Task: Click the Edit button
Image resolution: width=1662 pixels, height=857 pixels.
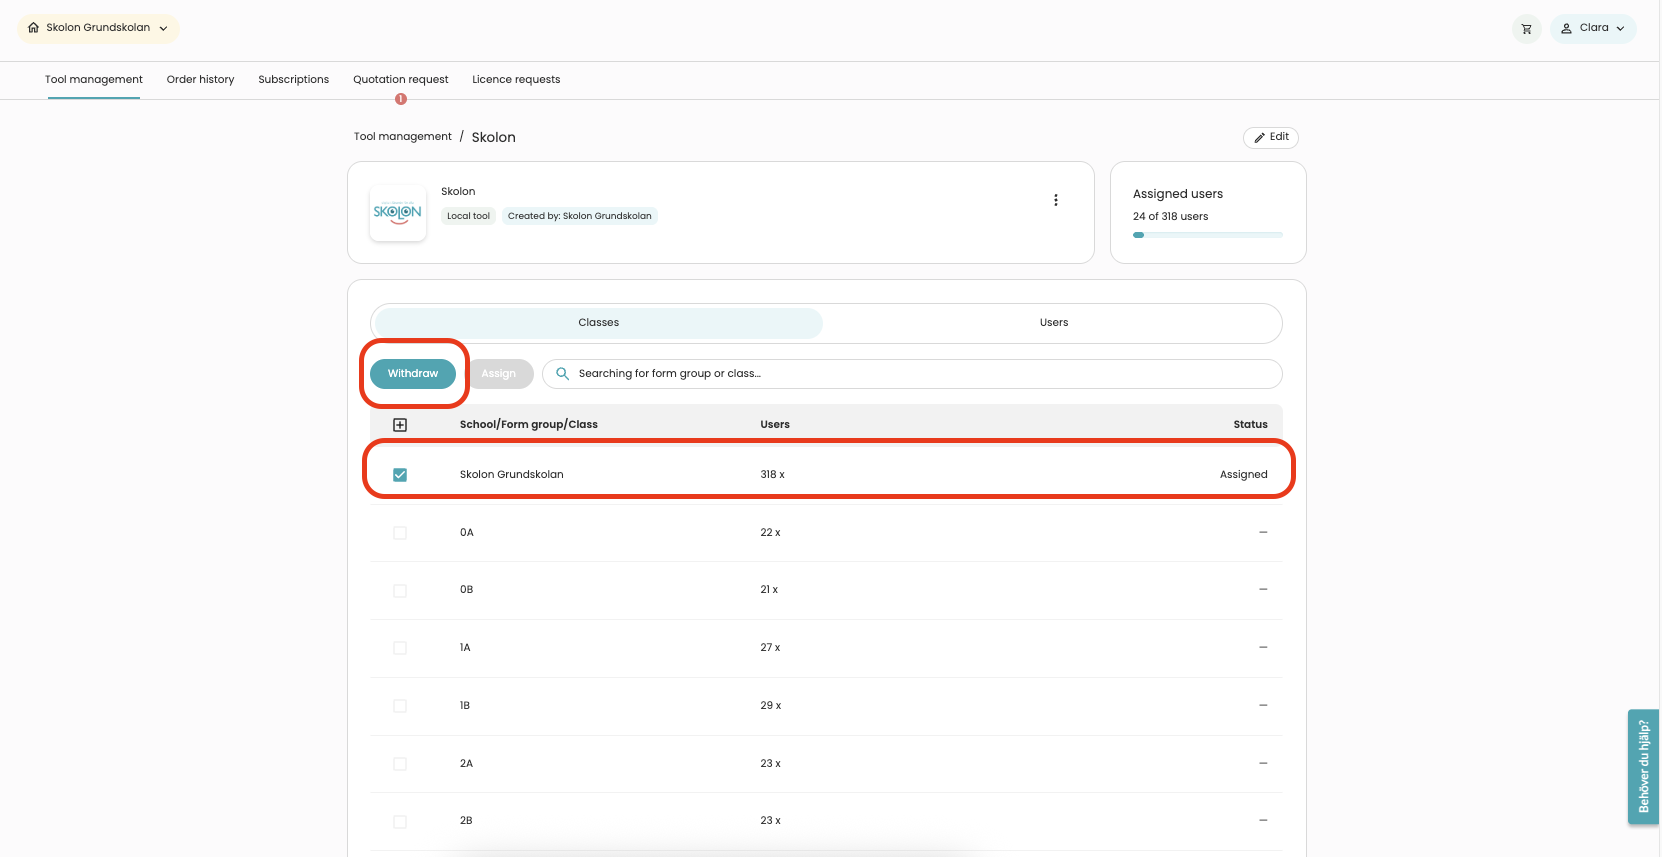Action: (x=1270, y=137)
